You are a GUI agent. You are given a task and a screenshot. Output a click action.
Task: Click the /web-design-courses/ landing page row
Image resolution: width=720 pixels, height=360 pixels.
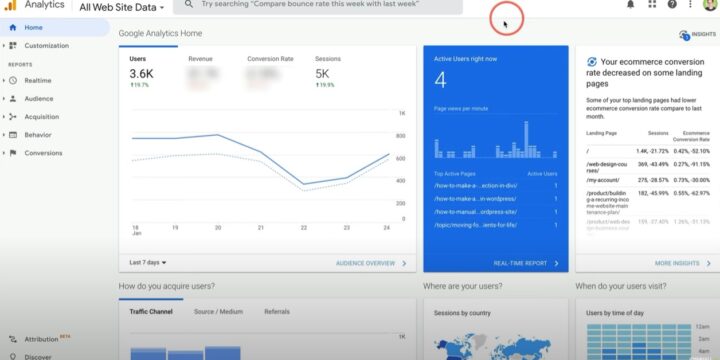coord(648,167)
